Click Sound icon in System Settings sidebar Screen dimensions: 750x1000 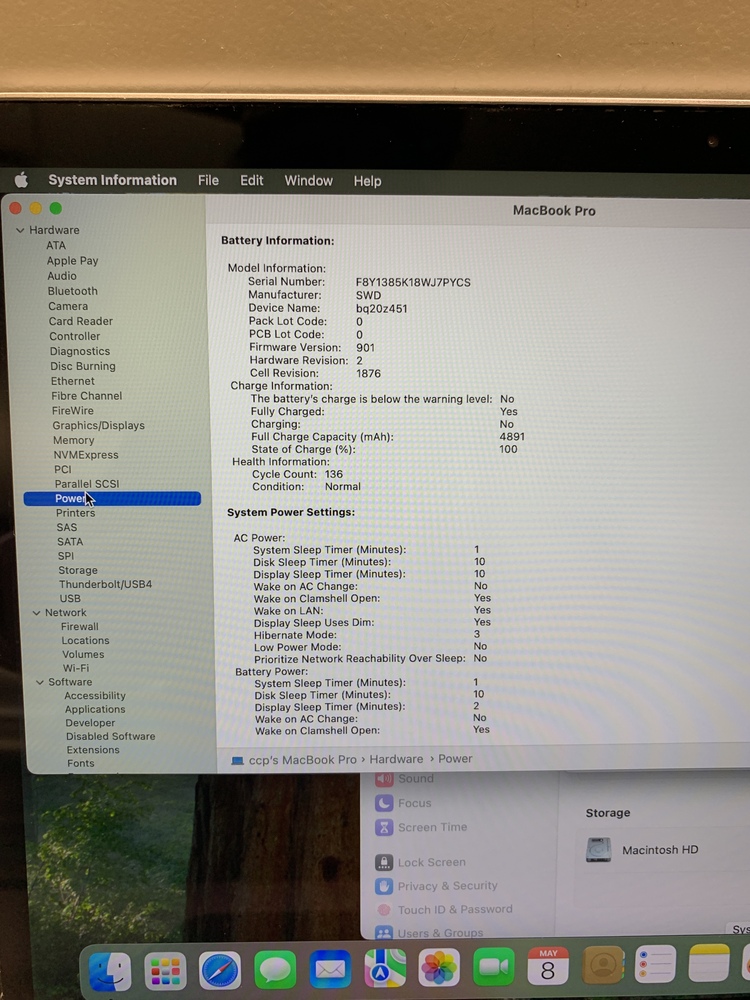click(x=384, y=779)
